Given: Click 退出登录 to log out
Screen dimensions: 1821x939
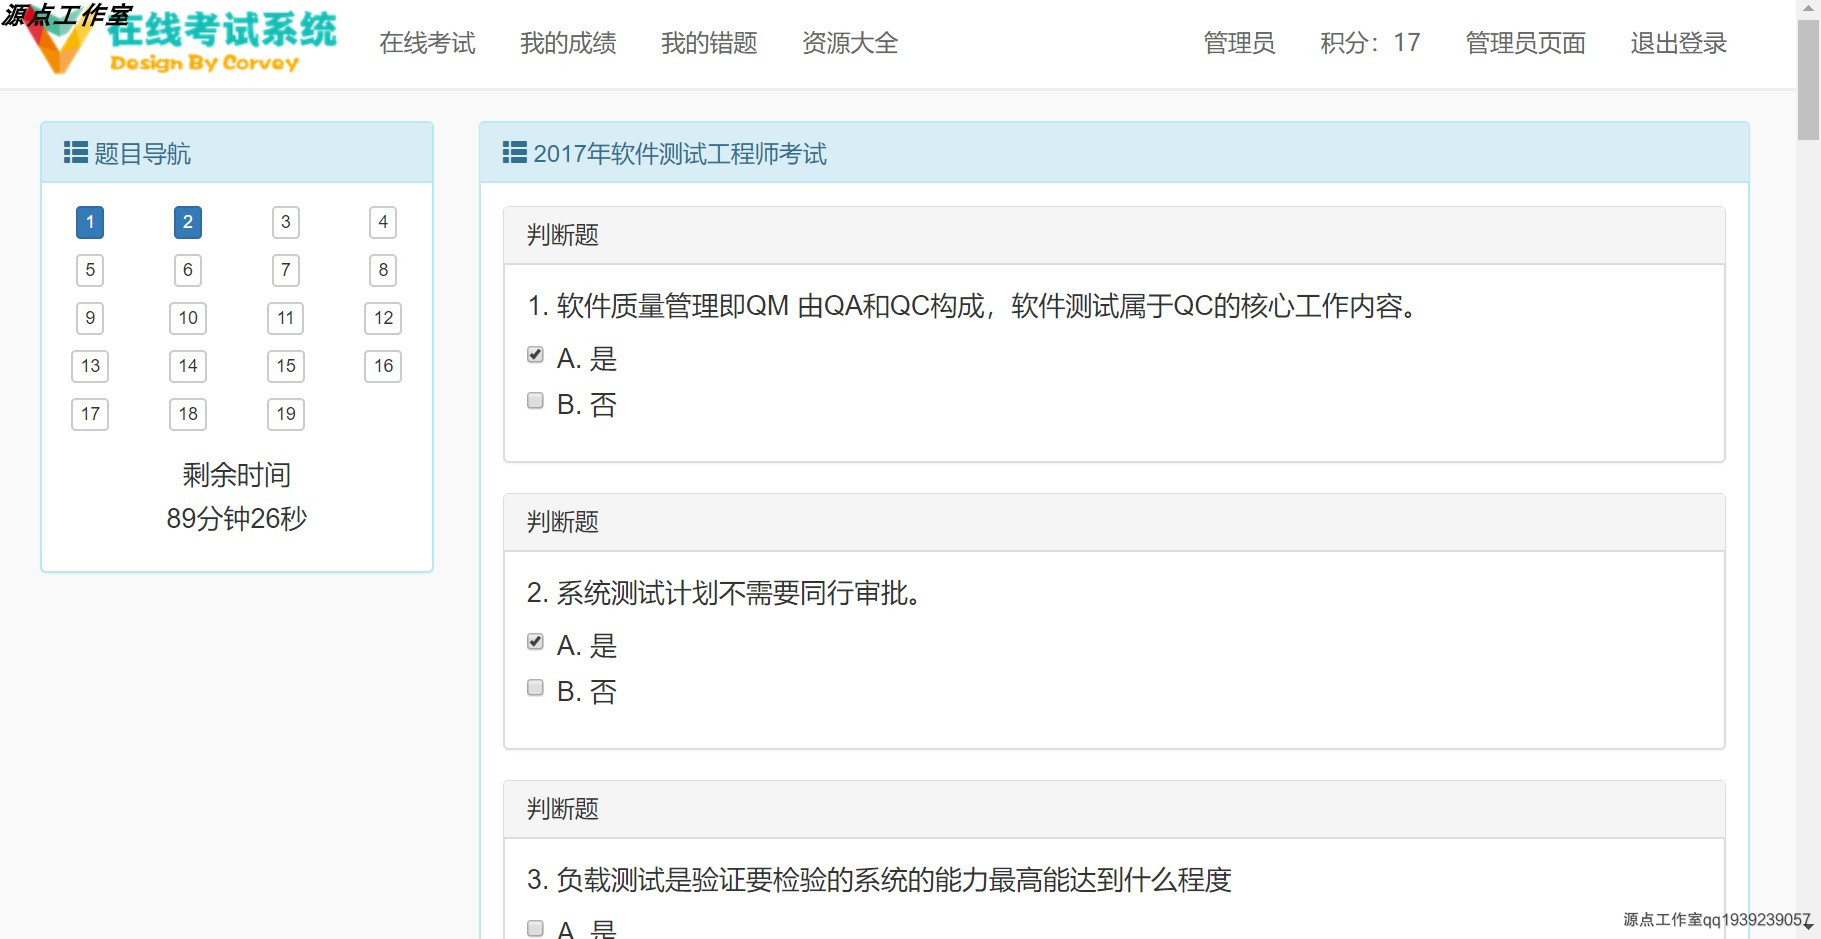Looking at the screenshot, I should pyautogui.click(x=1676, y=44).
